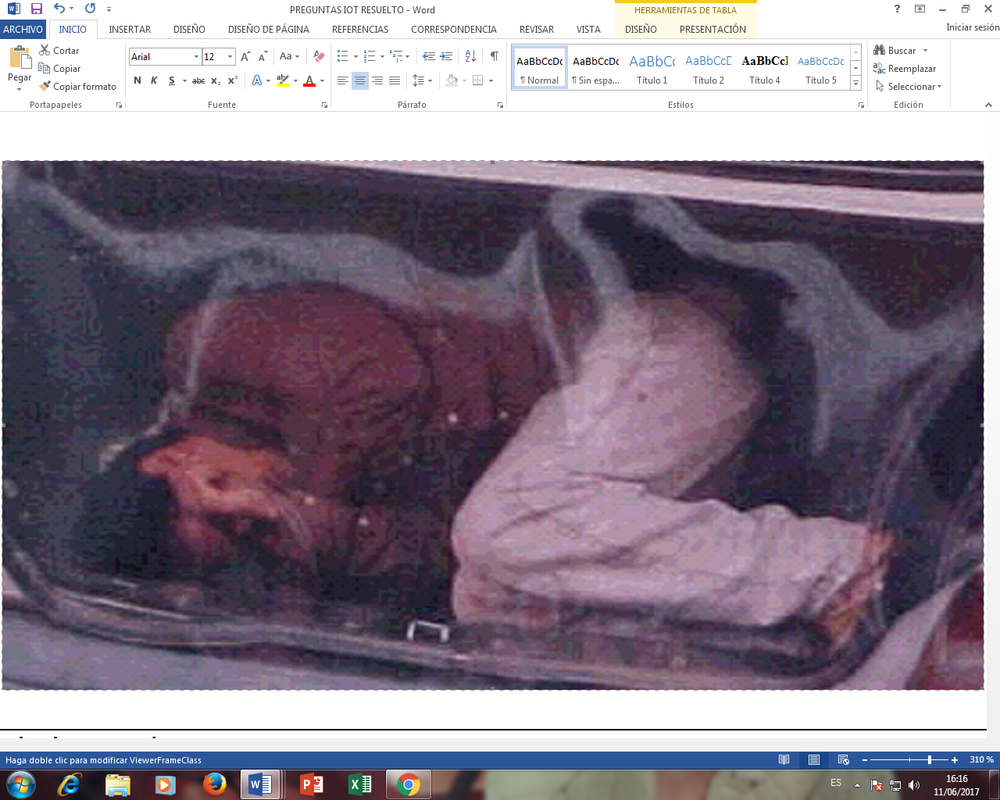Sort text alphabetically with the A-Z icon
Screen dimensions: 1000x800
[x=471, y=57]
